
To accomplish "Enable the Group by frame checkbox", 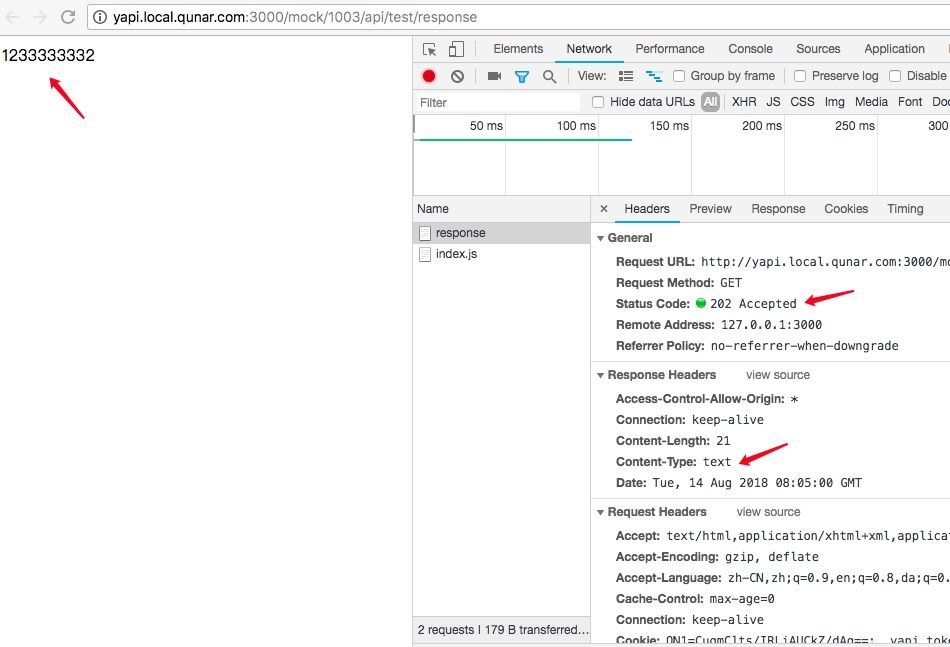I will click(x=679, y=76).
